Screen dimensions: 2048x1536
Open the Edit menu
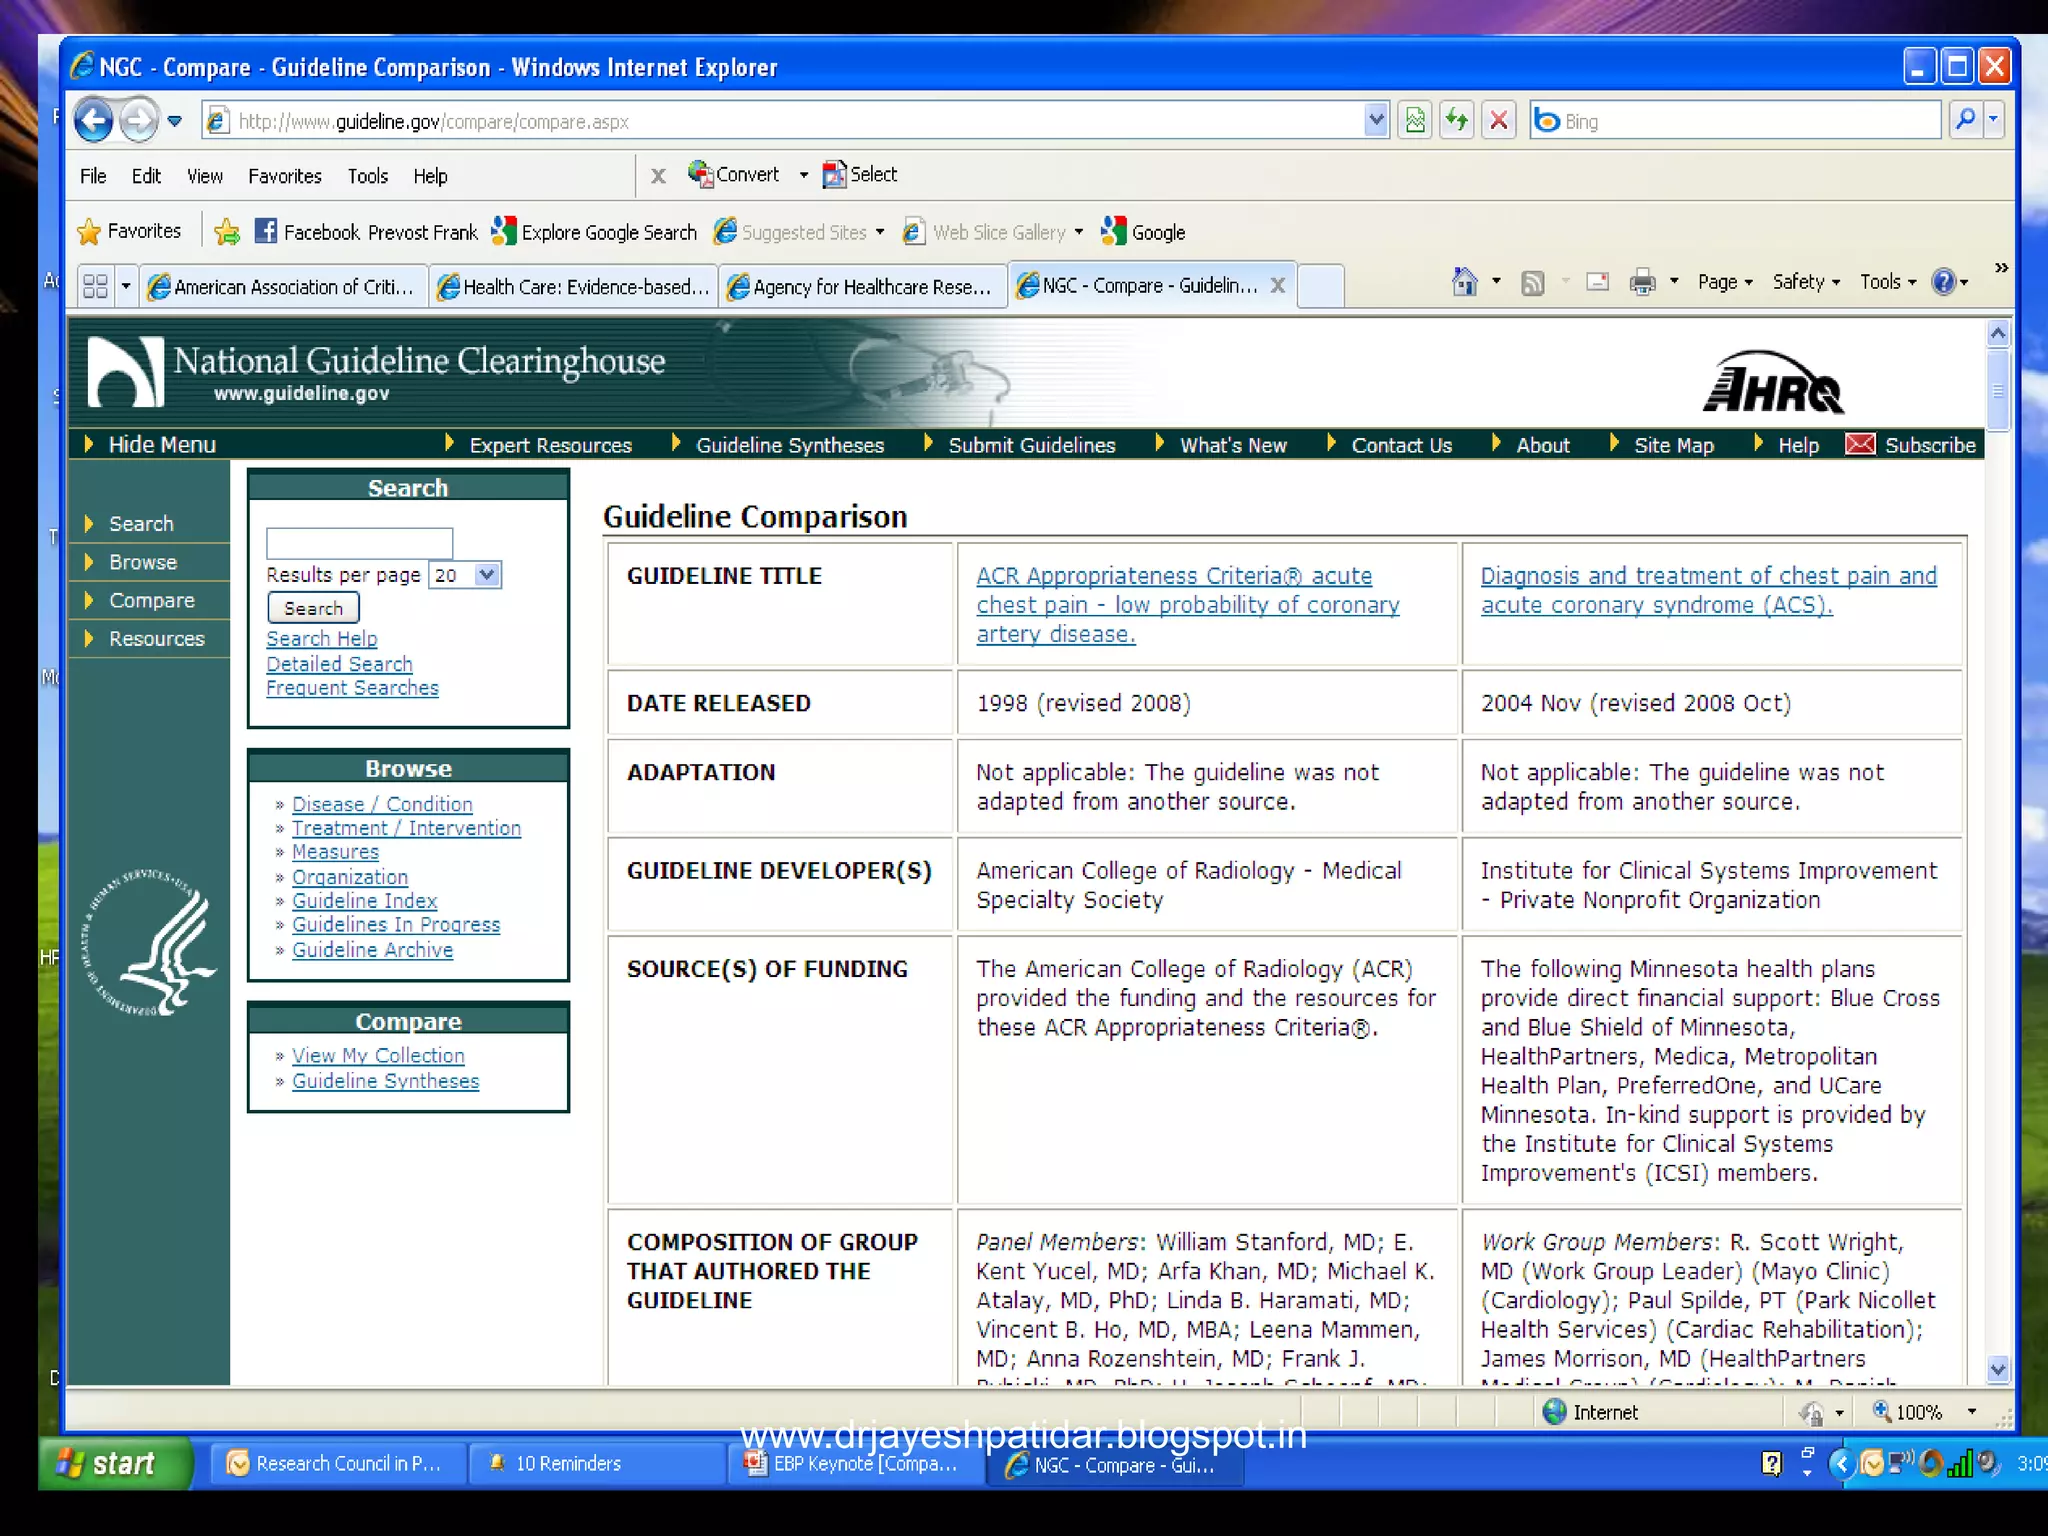146,176
